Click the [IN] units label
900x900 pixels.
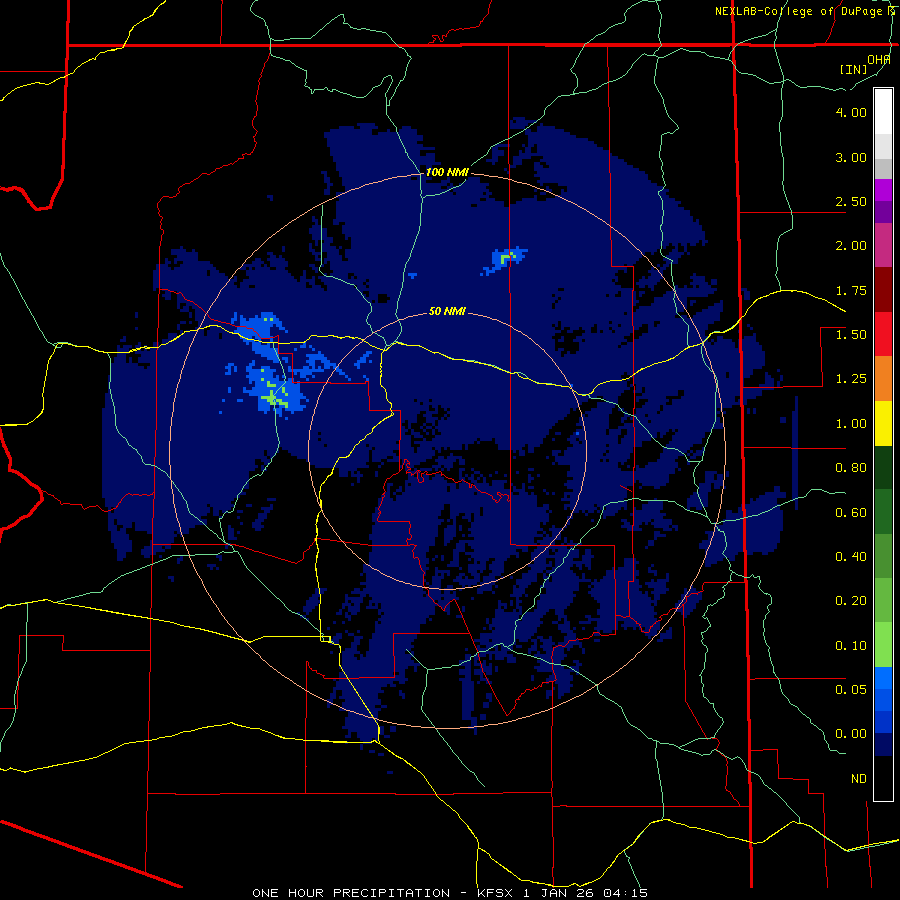[853, 69]
